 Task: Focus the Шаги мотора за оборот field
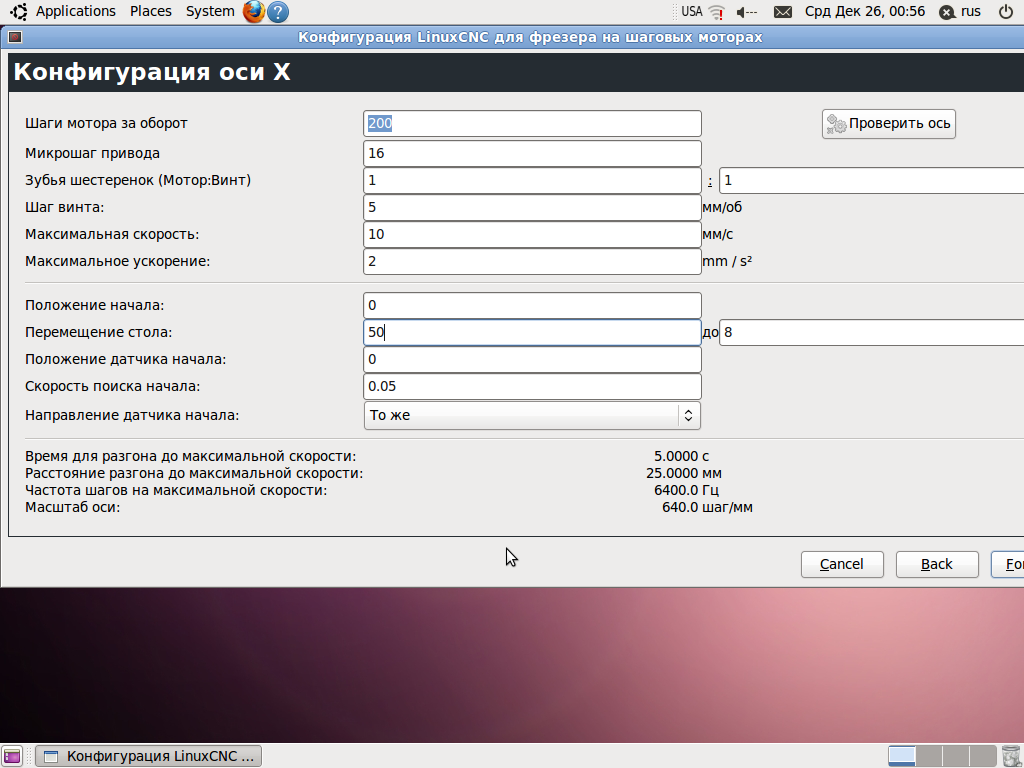pyautogui.click(x=532, y=123)
